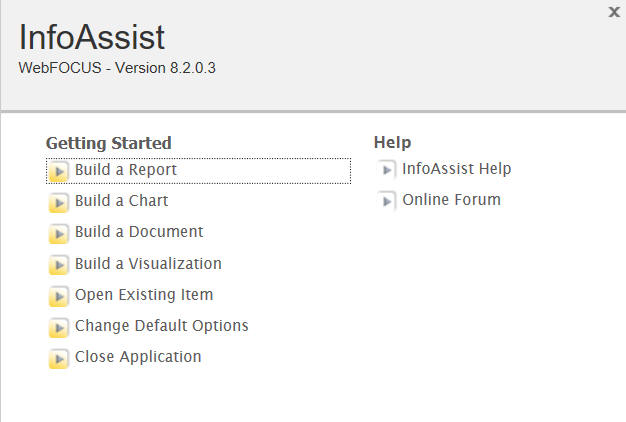This screenshot has width=626, height=422.
Task: Click the yellow arrow icon beside Build a Report
Action: tap(59, 171)
